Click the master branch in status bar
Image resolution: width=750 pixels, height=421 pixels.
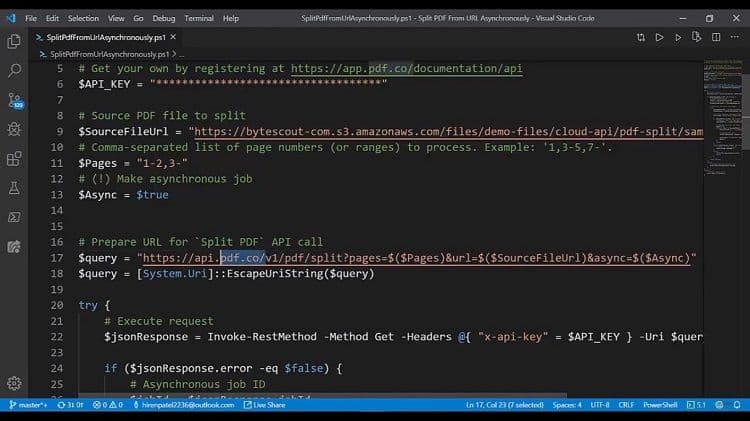[28, 405]
